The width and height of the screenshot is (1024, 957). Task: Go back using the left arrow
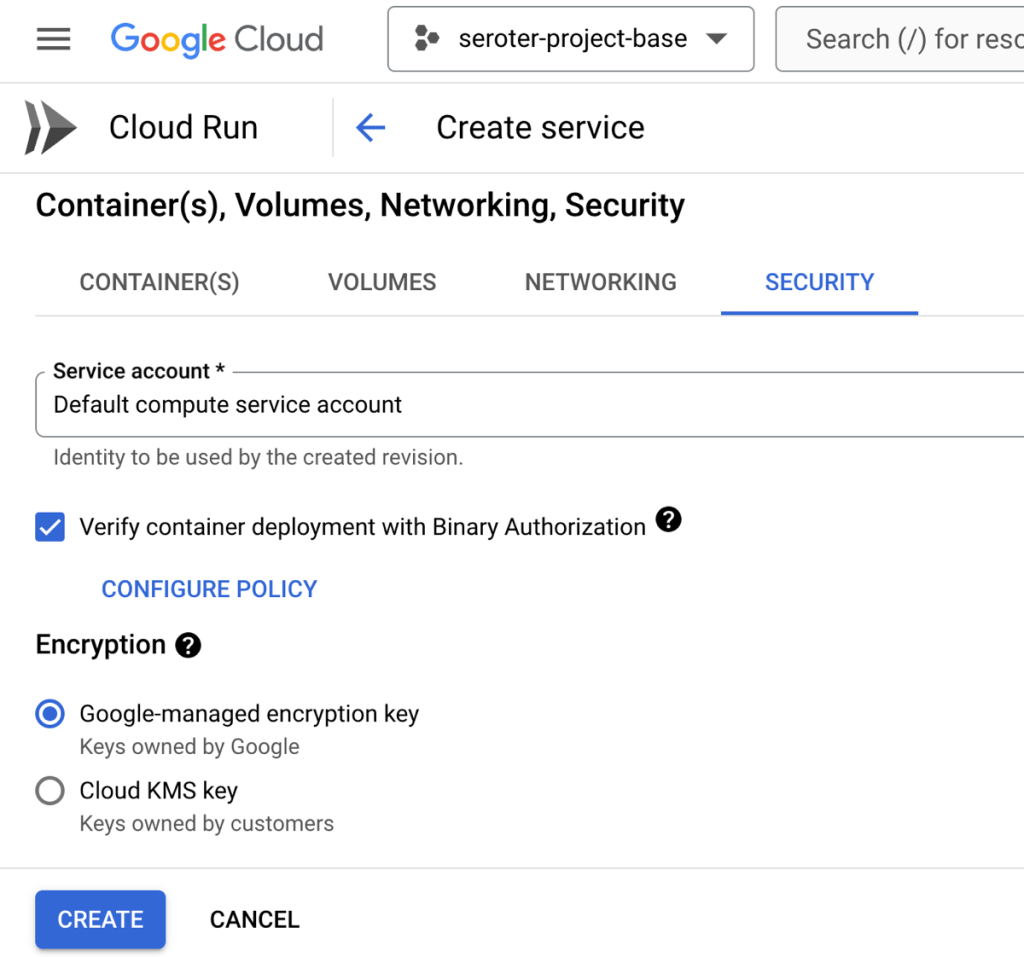coord(370,128)
